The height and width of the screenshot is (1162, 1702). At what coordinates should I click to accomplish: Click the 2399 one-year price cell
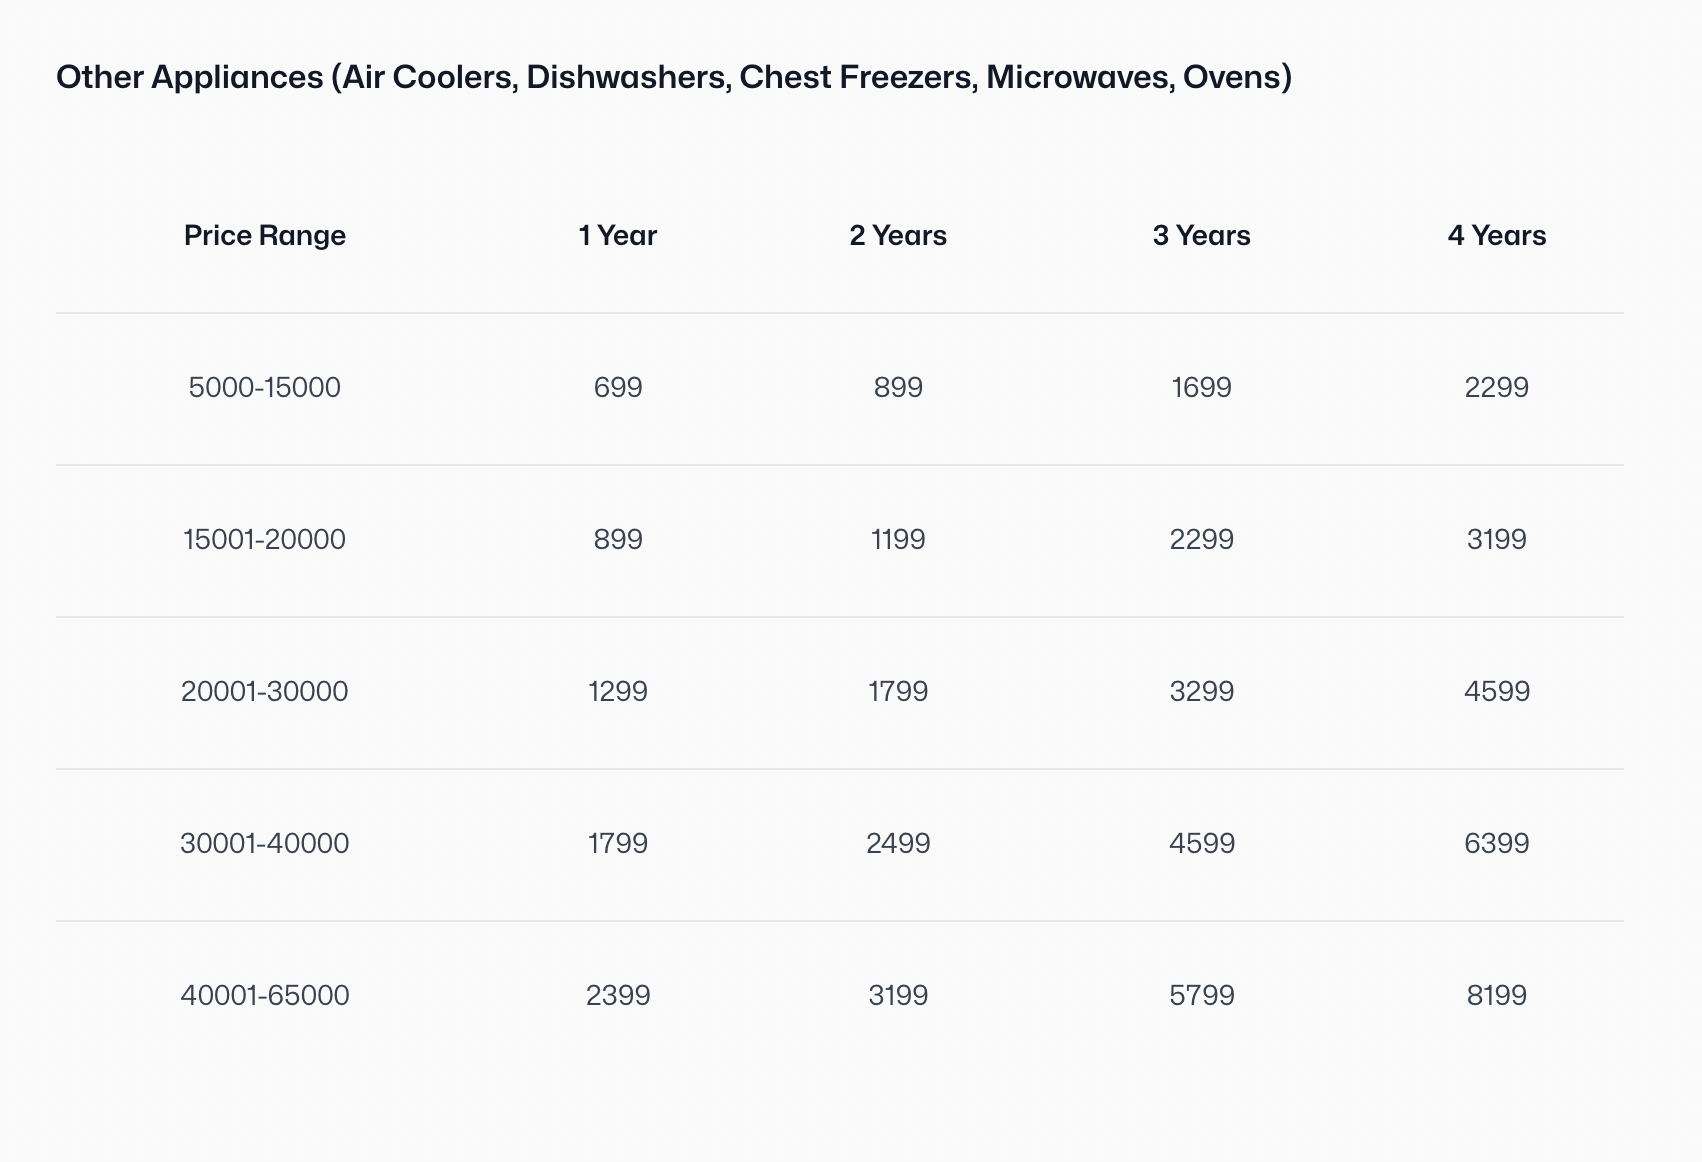617,995
